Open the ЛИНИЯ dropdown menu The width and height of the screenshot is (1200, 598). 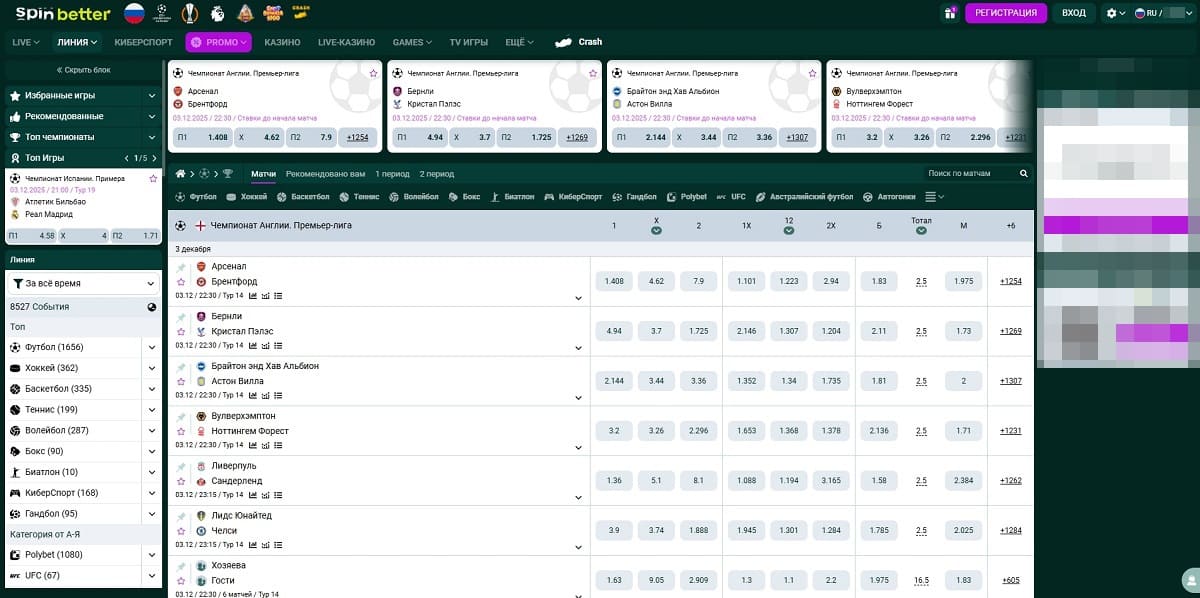click(78, 42)
